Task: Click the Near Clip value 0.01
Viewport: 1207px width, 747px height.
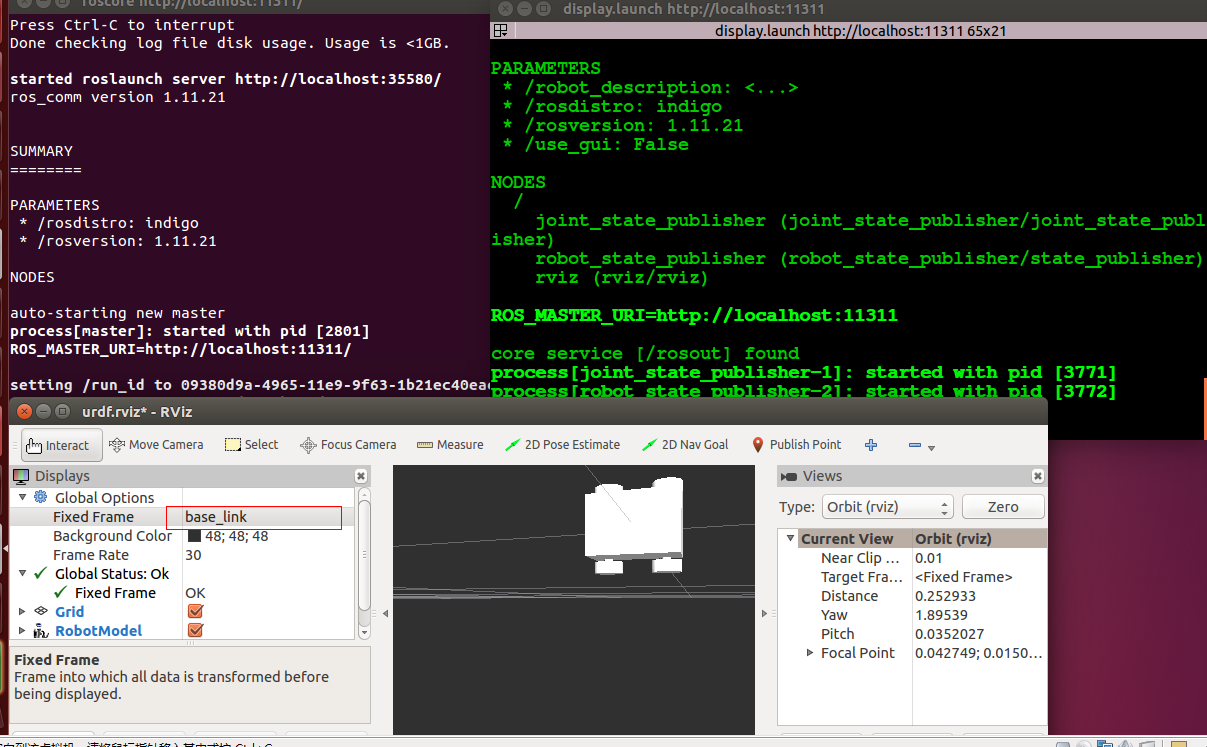Action: pos(929,558)
